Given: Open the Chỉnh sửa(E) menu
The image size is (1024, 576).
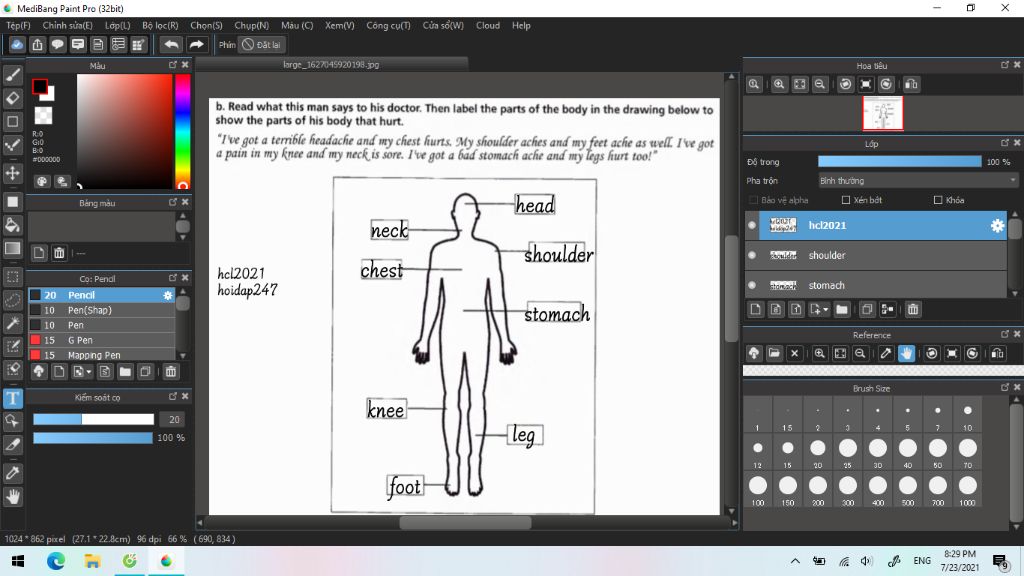Looking at the screenshot, I should coord(67,25).
